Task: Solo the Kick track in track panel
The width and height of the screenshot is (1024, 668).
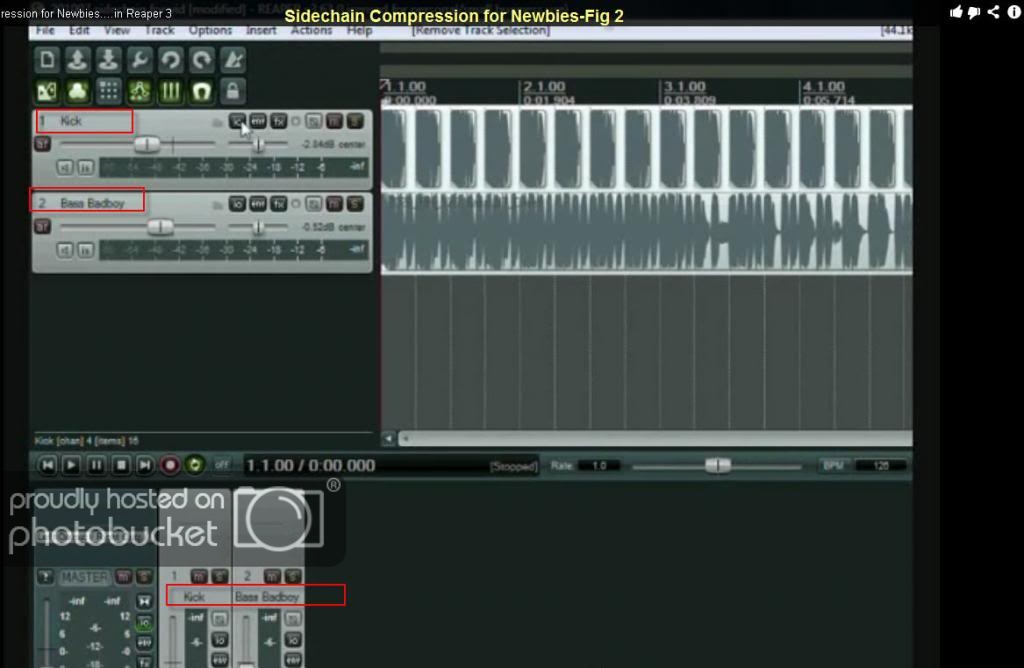Action: pyautogui.click(x=355, y=121)
